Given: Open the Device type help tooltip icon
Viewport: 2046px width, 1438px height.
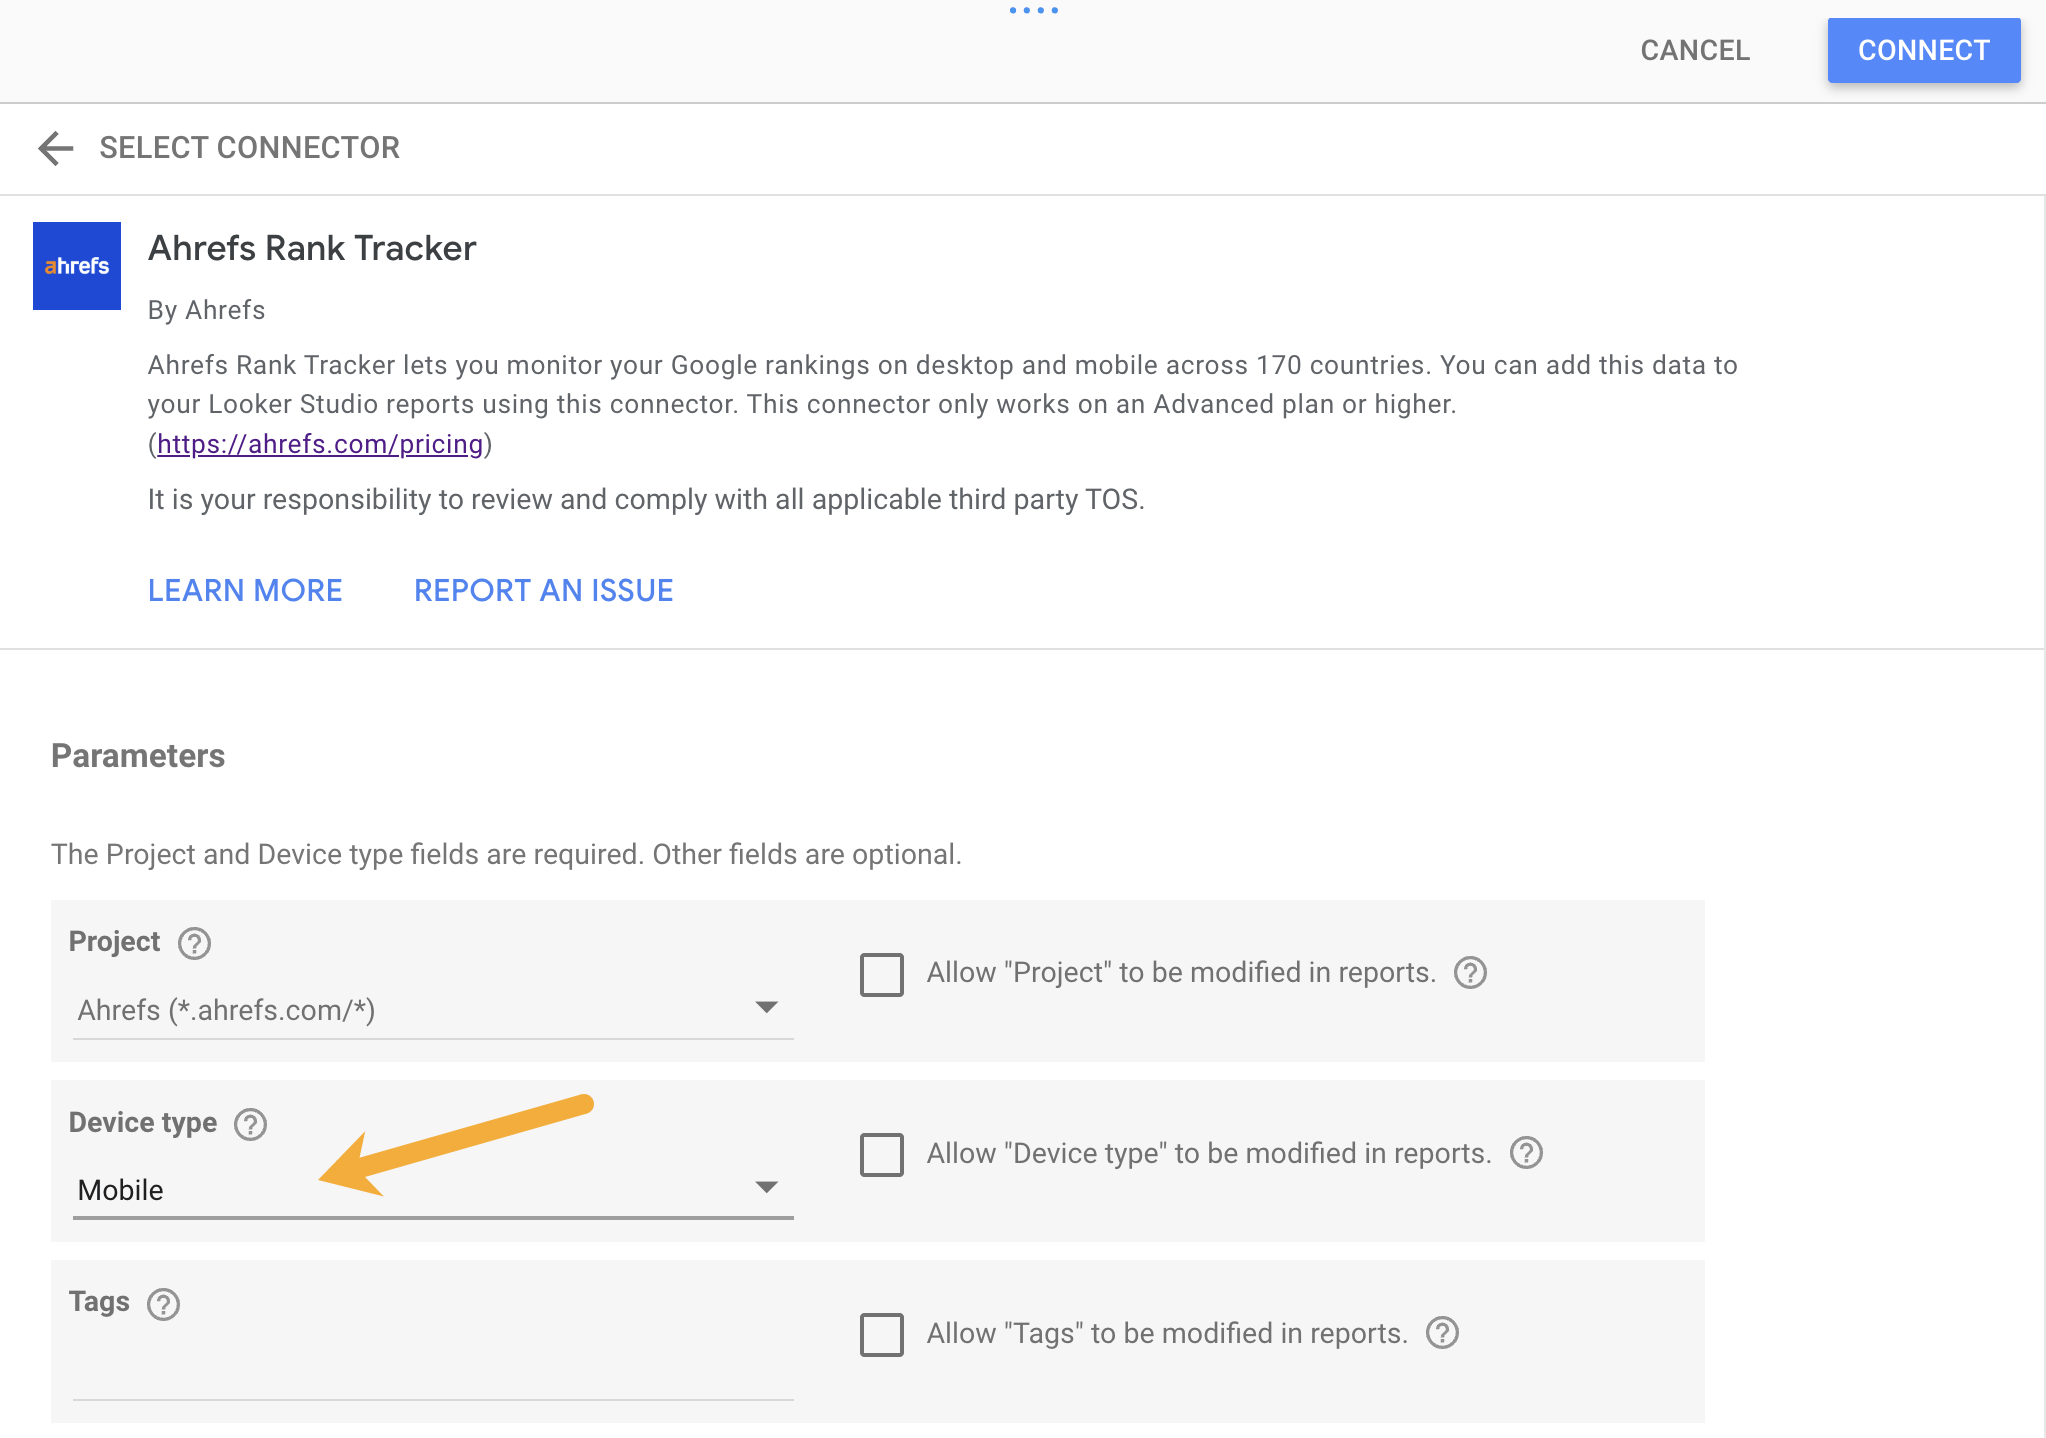Looking at the screenshot, I should pyautogui.click(x=250, y=1124).
